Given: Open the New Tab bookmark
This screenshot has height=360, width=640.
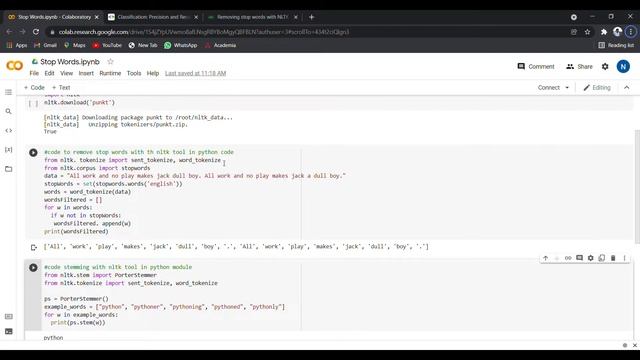Looking at the screenshot, I should (x=143, y=45).
